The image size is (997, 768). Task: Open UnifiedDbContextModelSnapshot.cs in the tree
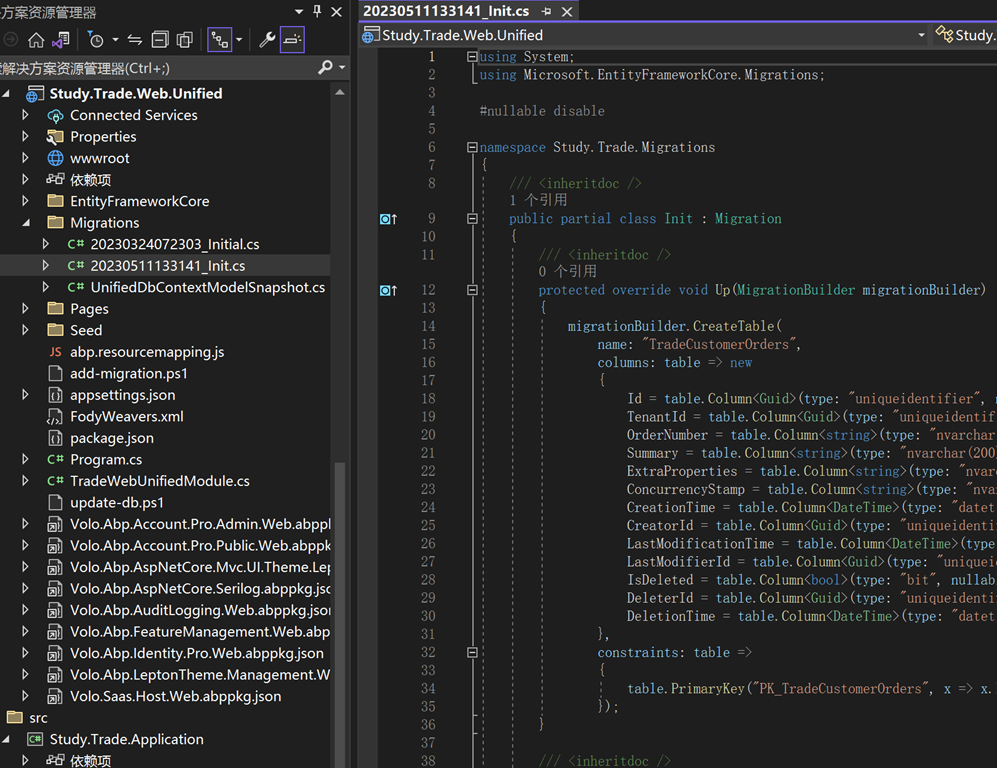click(207, 287)
